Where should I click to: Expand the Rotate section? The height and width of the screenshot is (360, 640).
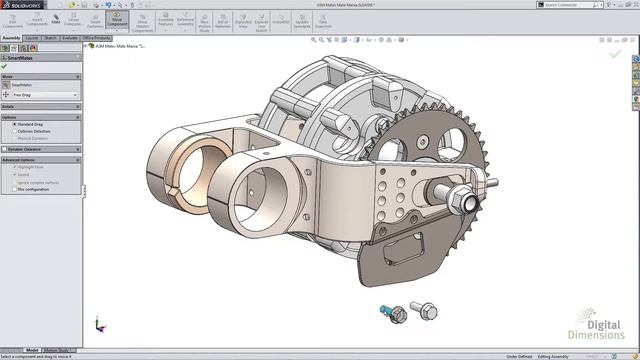[x=78, y=107]
